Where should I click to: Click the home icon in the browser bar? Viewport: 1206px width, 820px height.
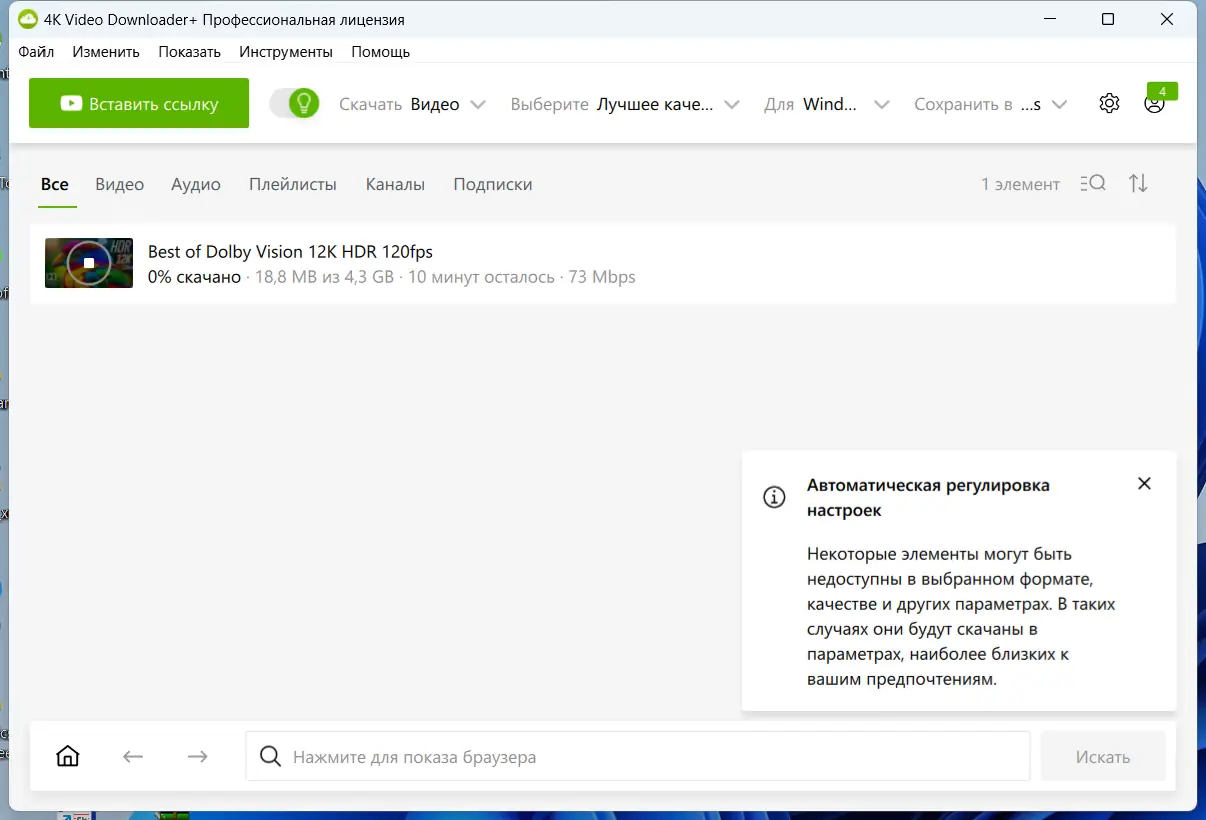[67, 756]
